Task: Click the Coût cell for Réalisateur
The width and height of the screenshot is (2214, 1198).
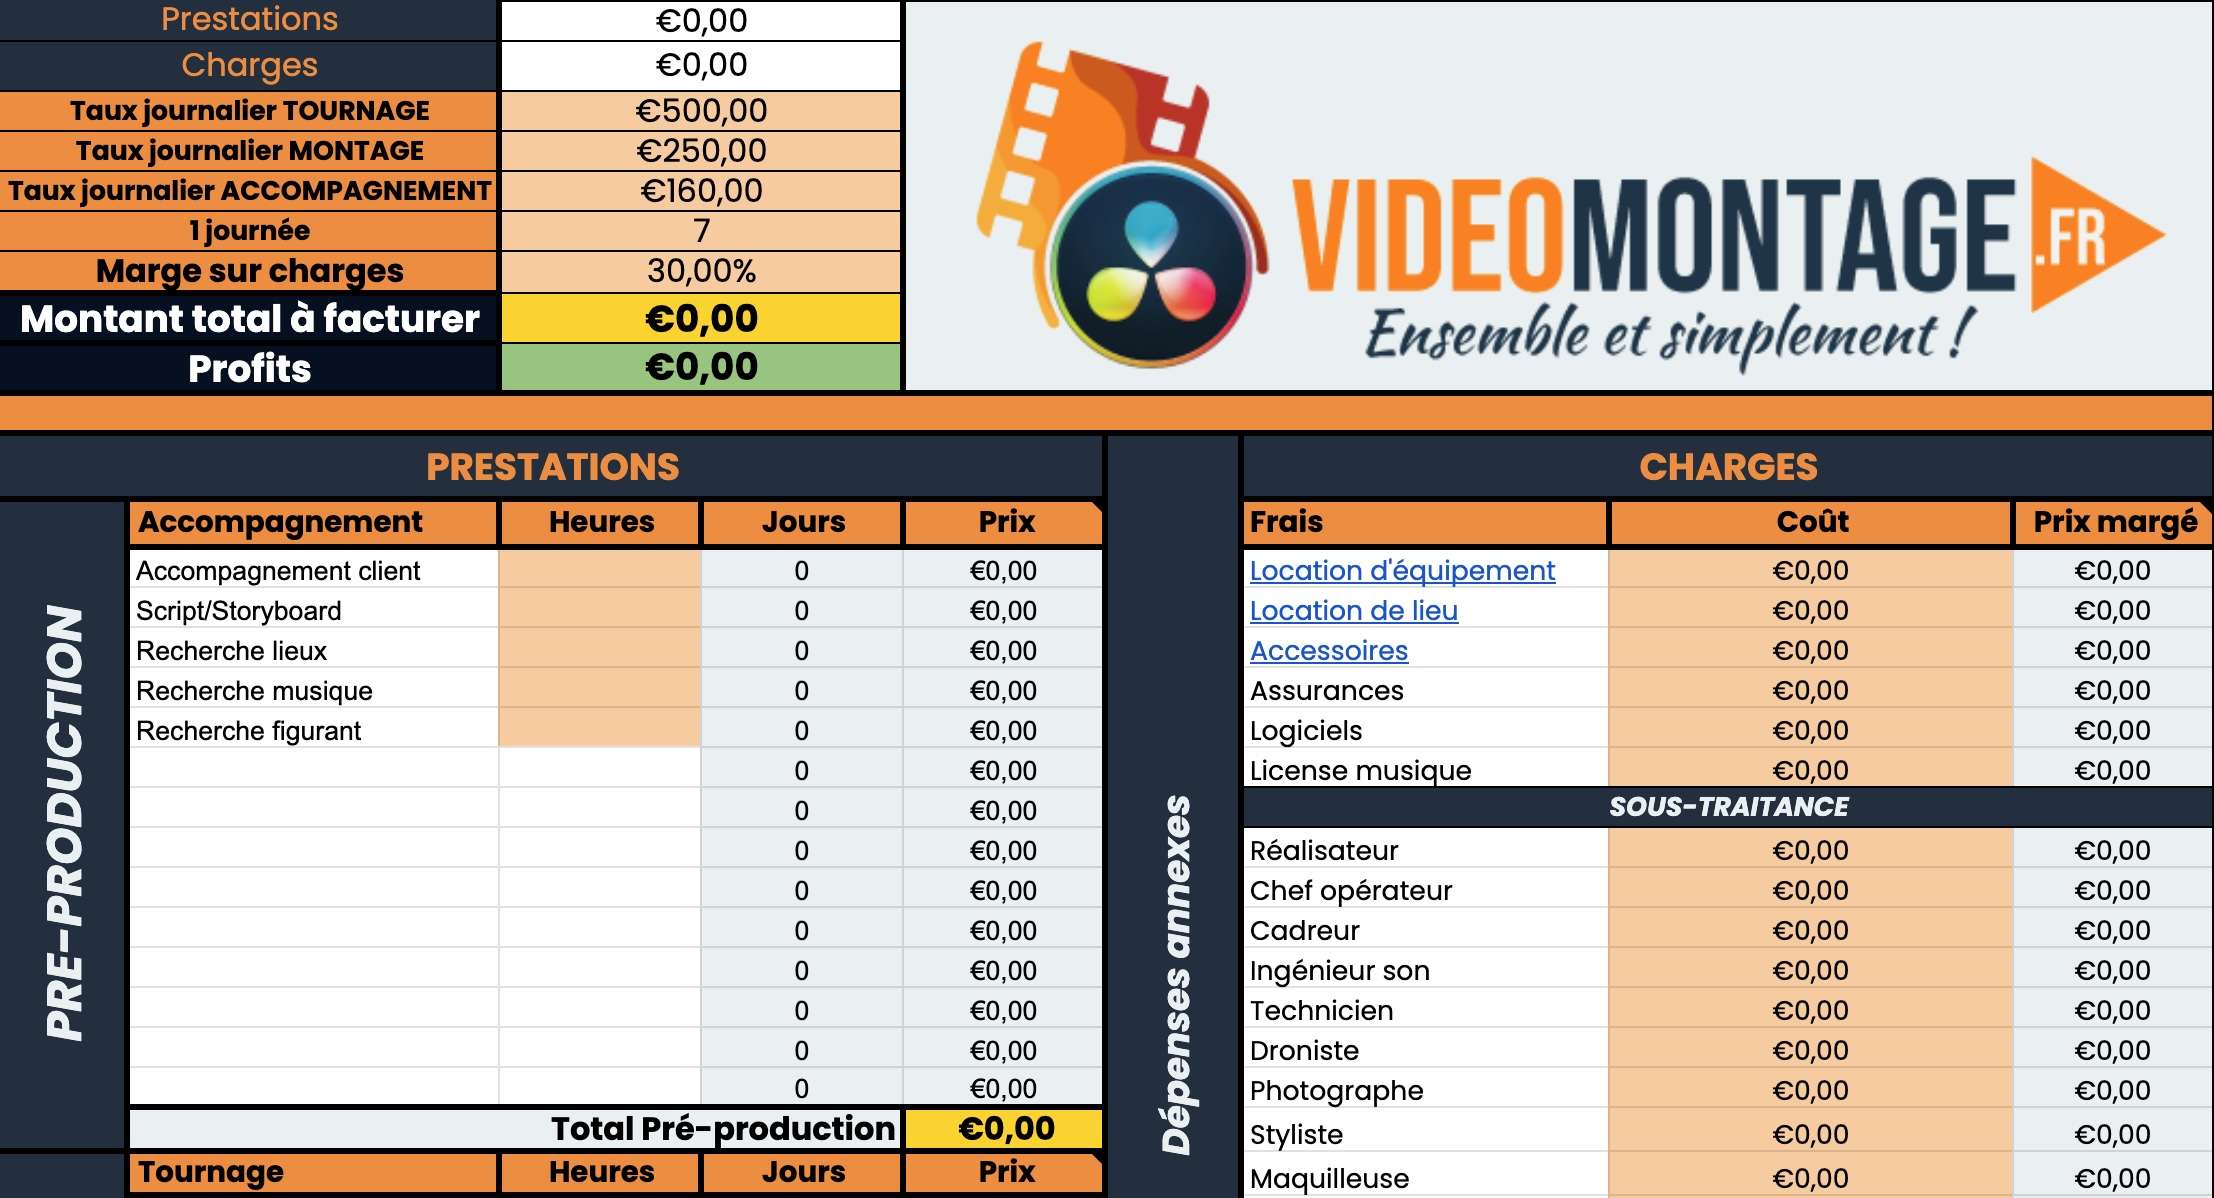Action: tap(1810, 850)
